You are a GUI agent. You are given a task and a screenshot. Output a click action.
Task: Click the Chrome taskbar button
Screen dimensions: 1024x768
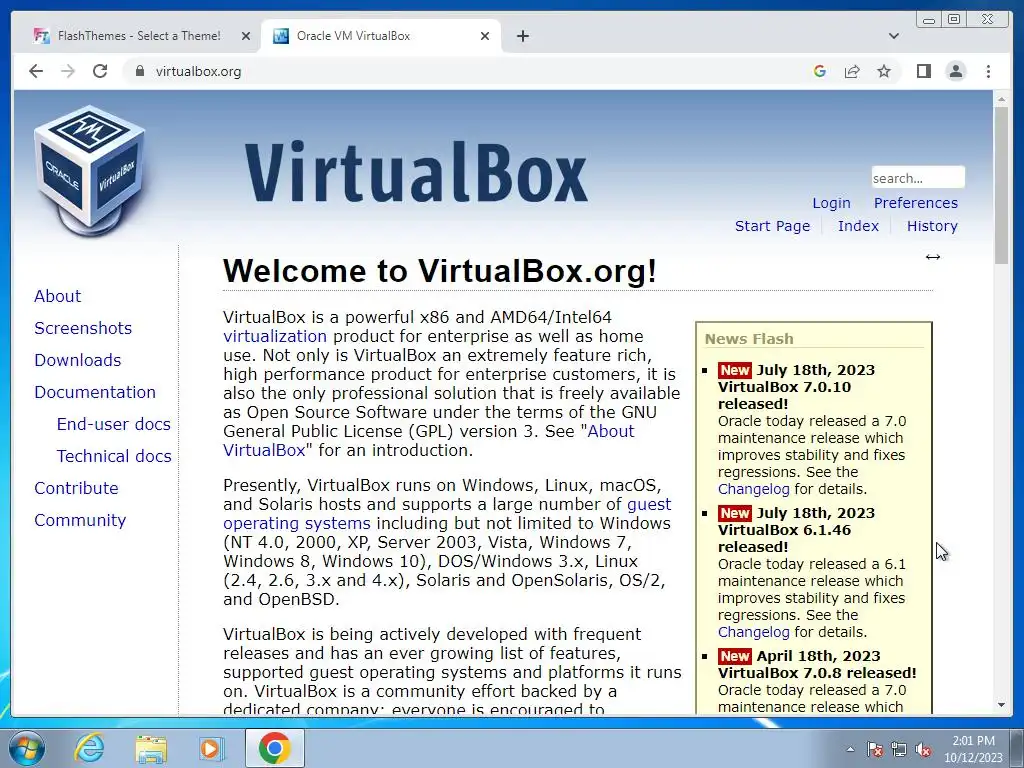coord(274,748)
